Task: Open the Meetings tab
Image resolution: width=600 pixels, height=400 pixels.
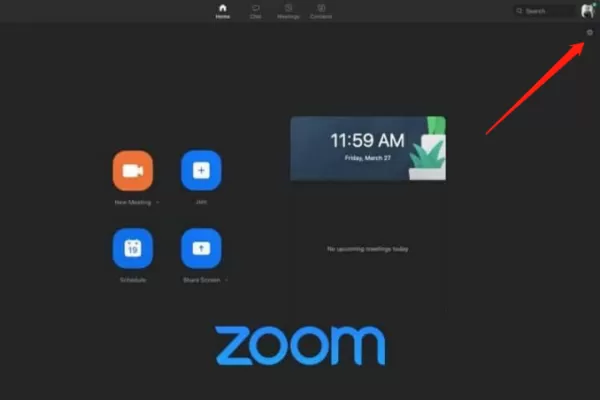Action: 288,11
